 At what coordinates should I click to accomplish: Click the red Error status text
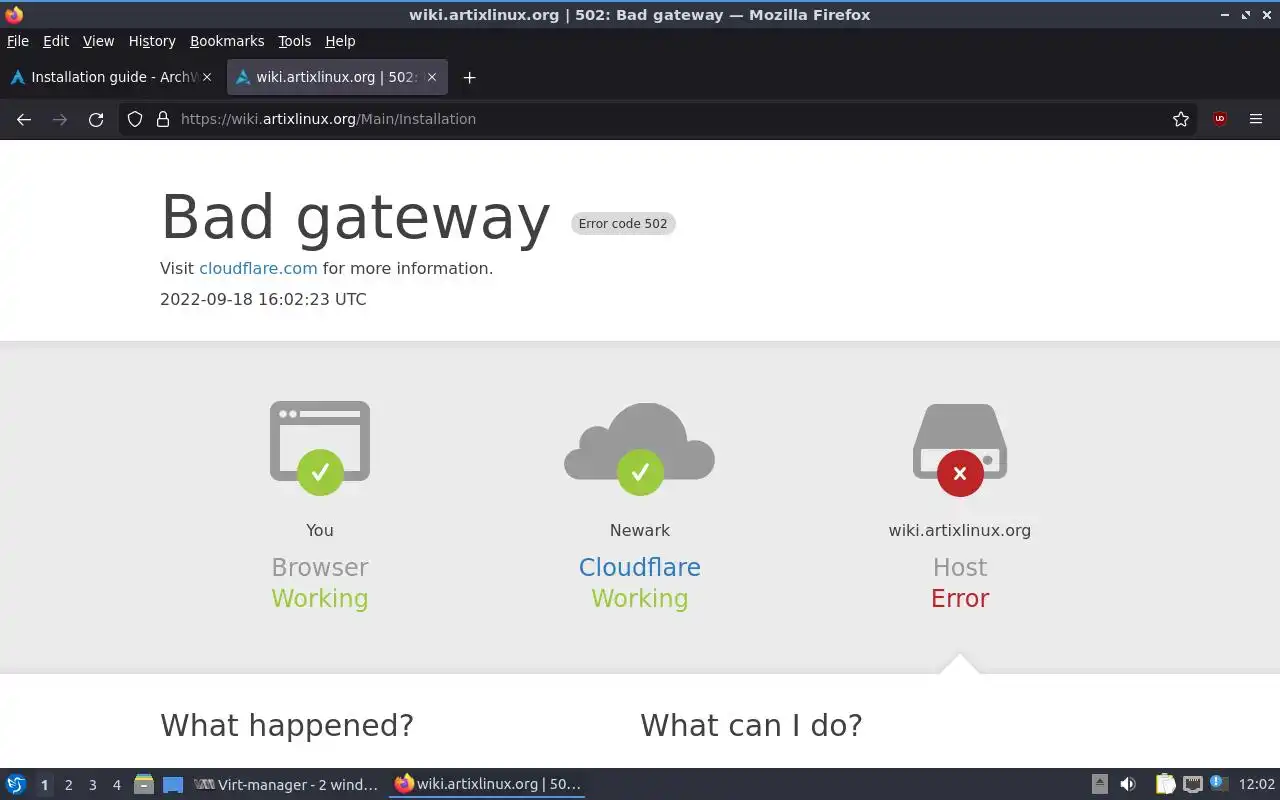(x=960, y=598)
